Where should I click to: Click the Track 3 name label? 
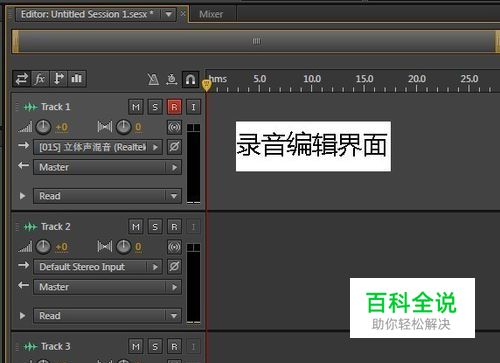tap(56, 347)
